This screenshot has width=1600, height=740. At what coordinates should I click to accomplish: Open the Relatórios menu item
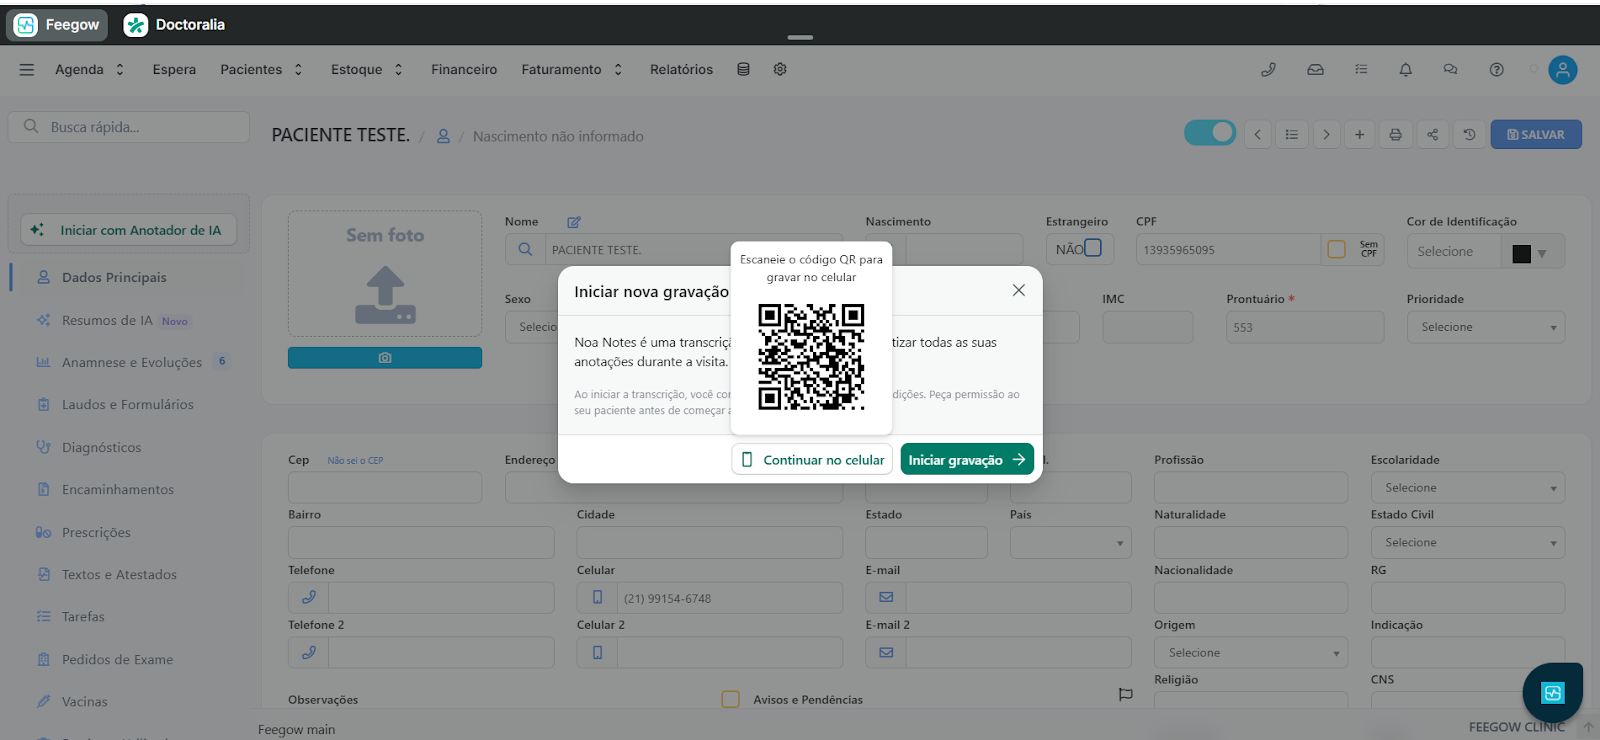pyautogui.click(x=681, y=70)
